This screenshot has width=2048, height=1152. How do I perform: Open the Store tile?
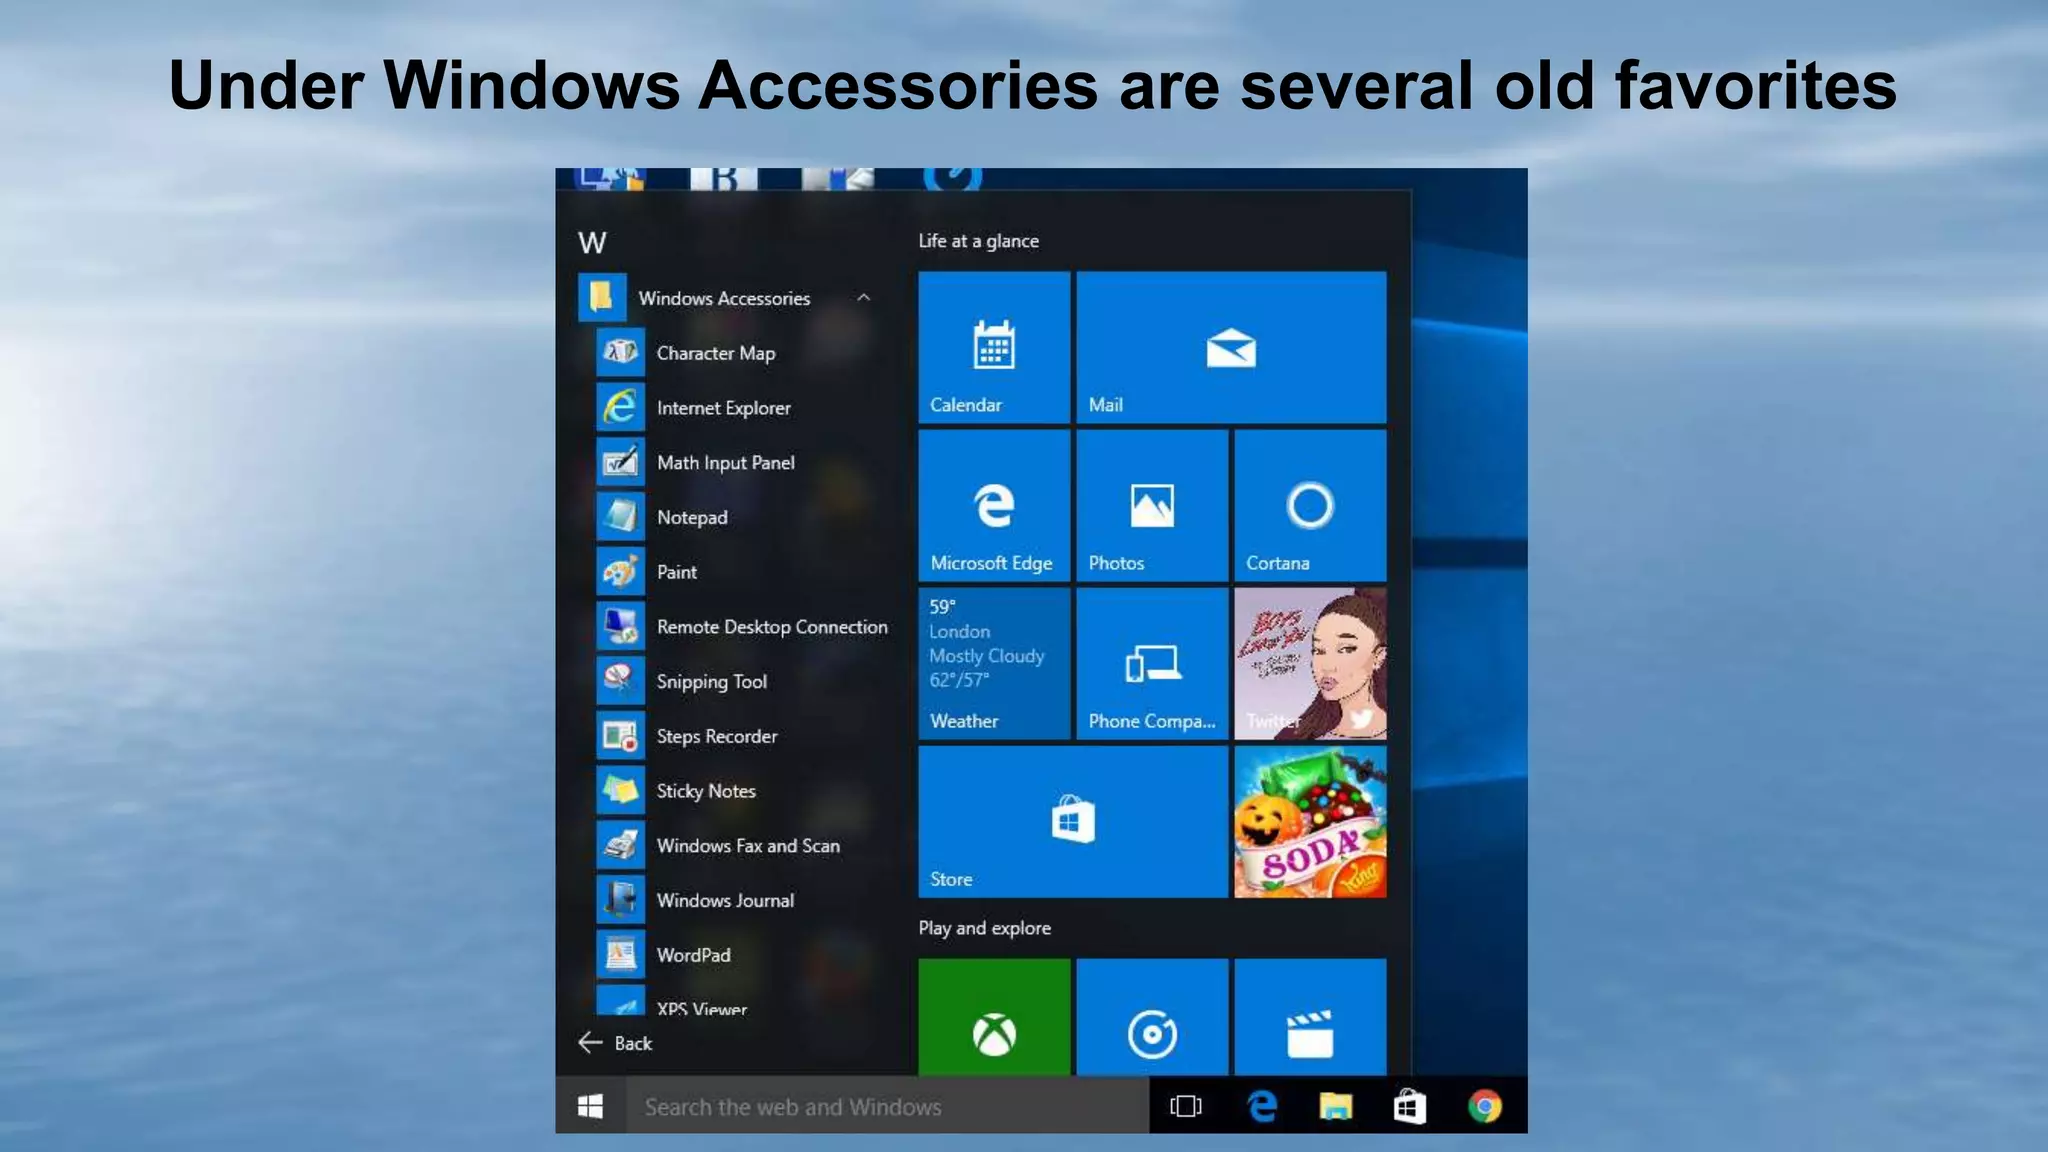1073,821
